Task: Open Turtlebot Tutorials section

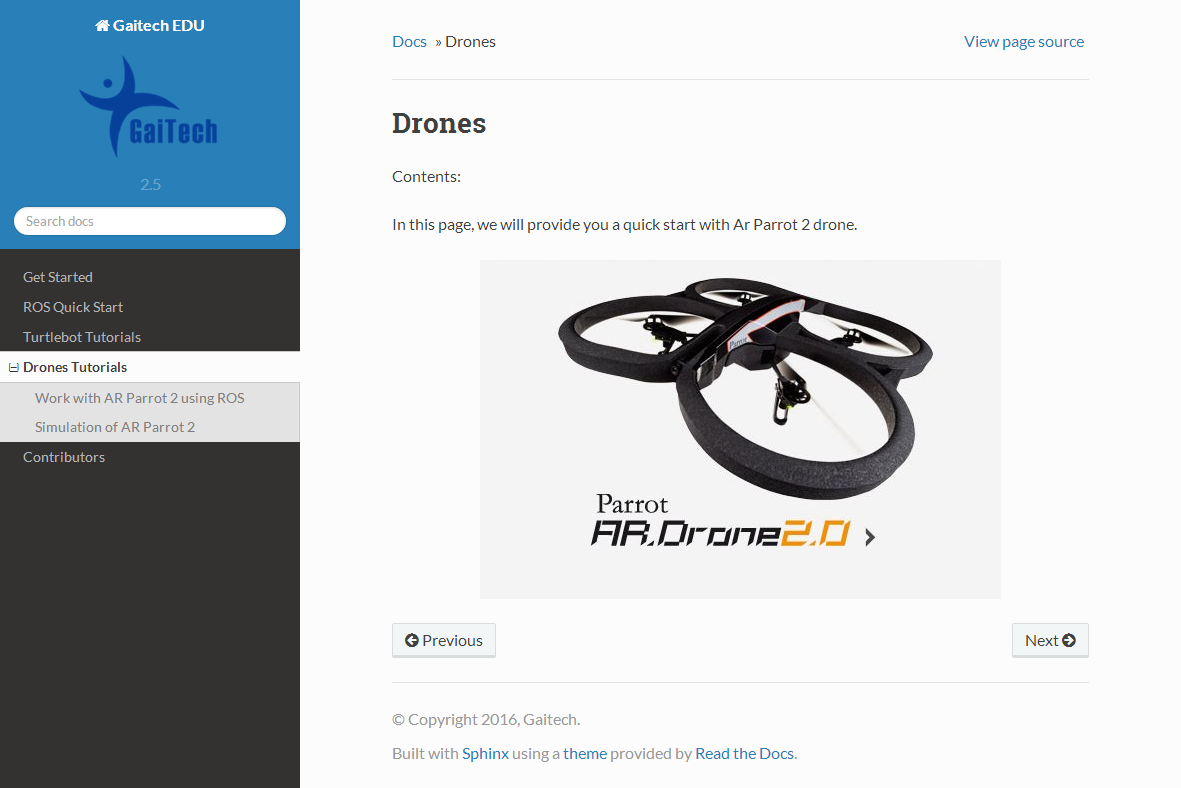Action: pyautogui.click(x=150, y=337)
